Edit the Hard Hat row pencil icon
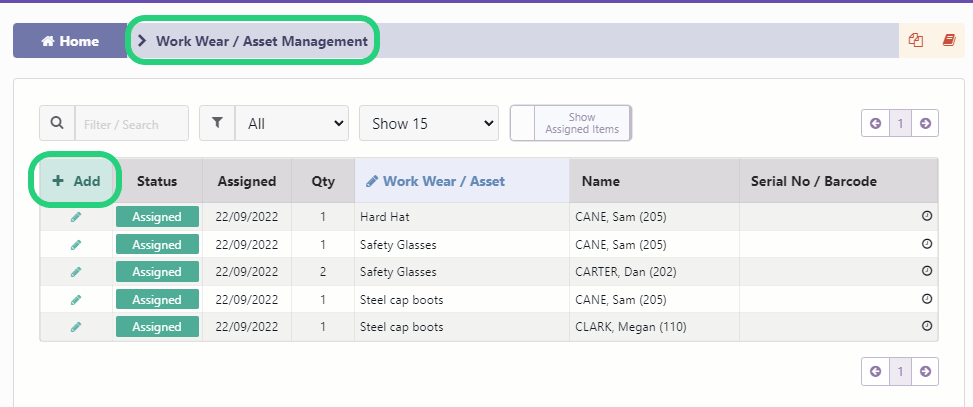The image size is (973, 407). coord(76,217)
